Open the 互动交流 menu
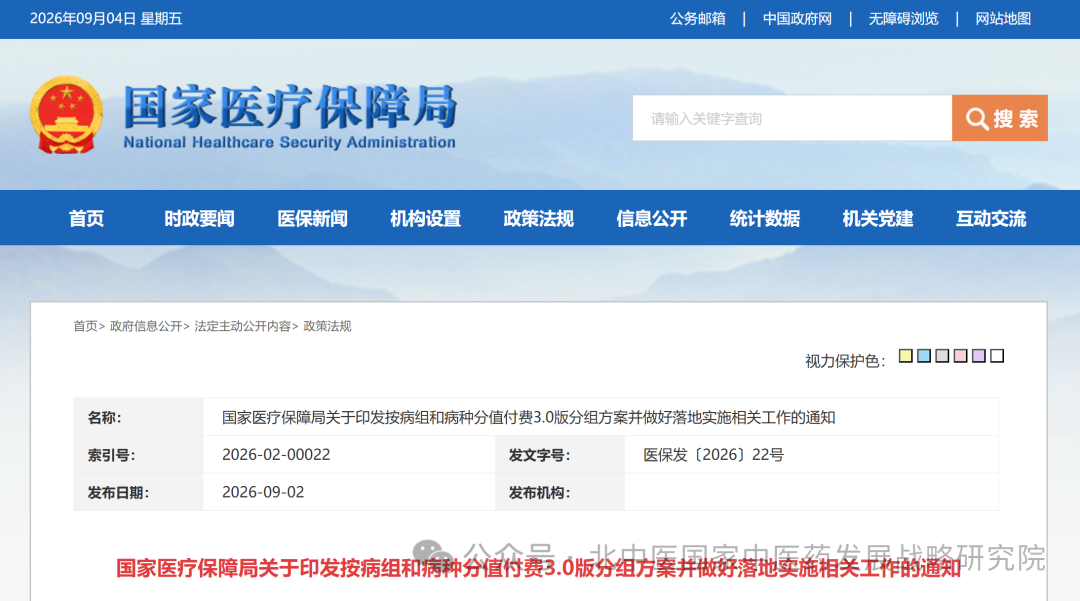The height and width of the screenshot is (601, 1080). [x=990, y=218]
